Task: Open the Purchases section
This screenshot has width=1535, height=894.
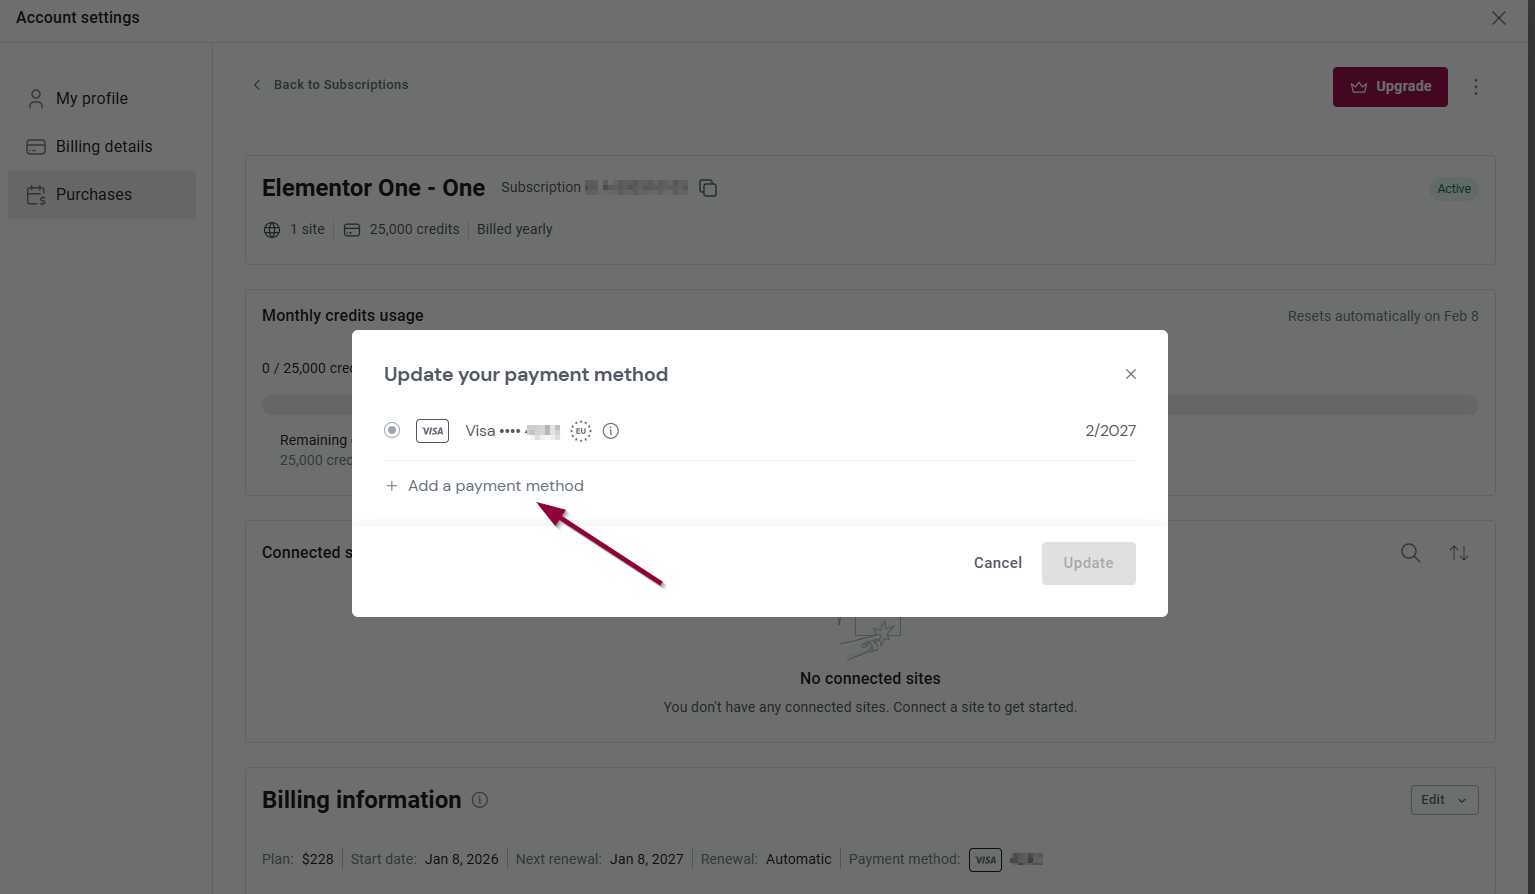Action: [x=94, y=194]
